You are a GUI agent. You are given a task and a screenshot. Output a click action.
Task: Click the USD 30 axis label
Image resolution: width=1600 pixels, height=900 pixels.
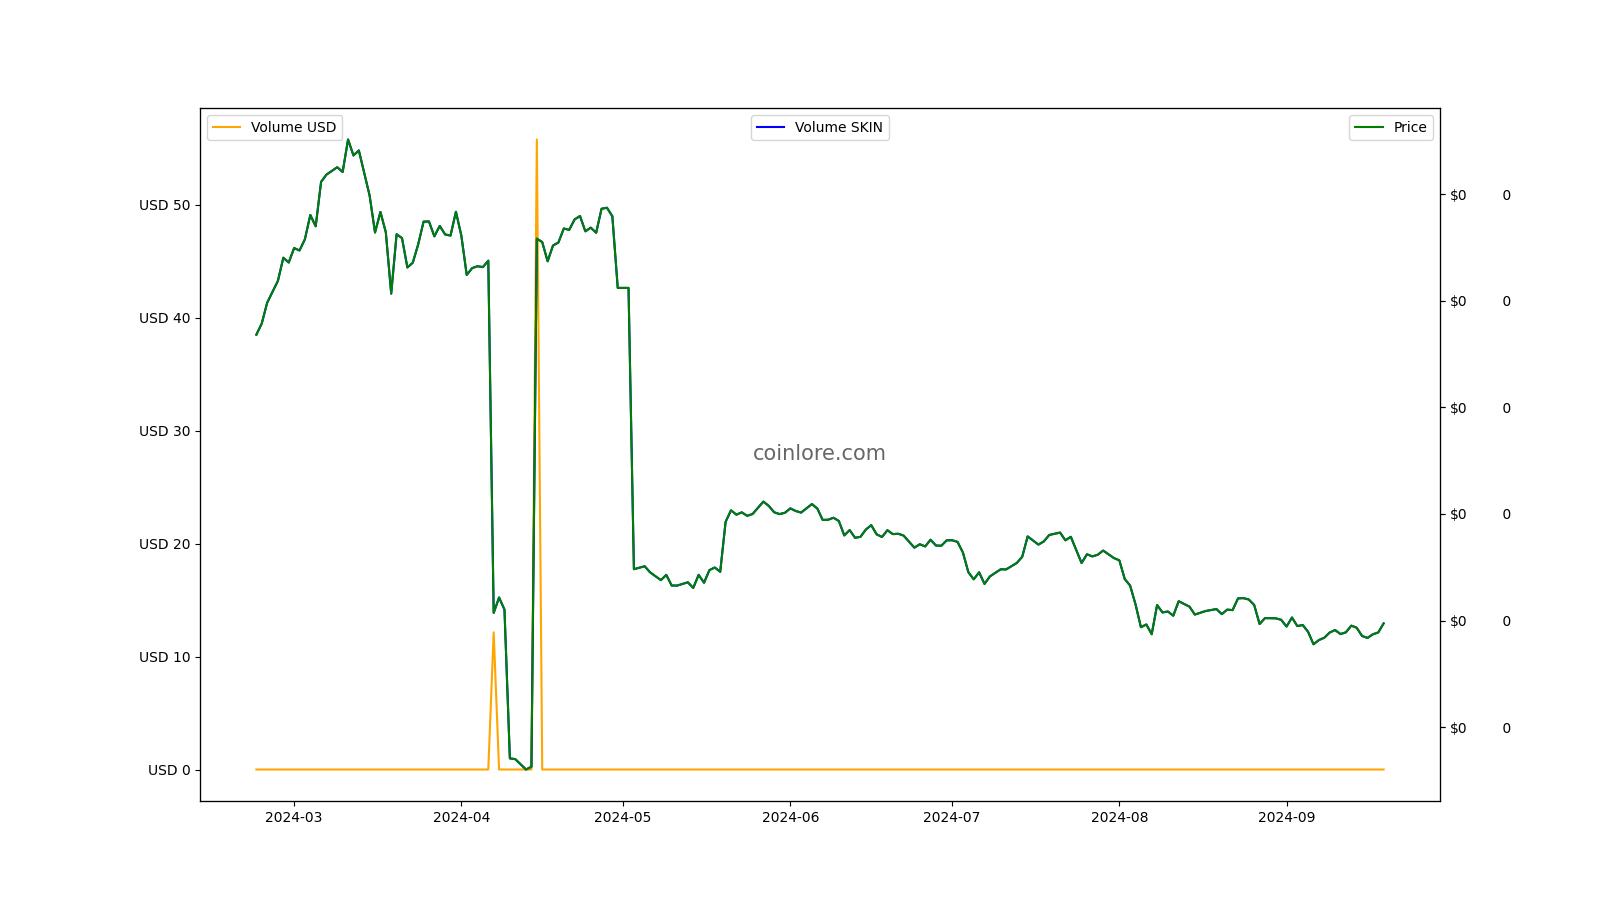pos(165,431)
